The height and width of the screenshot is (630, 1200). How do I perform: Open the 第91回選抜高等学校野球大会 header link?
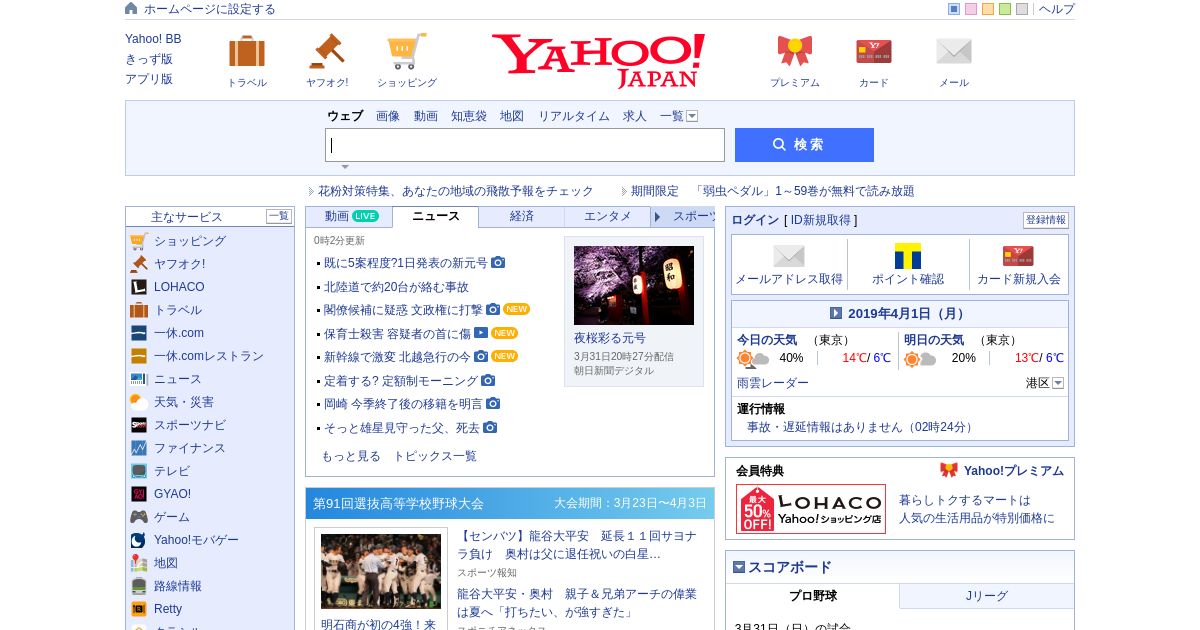398,503
